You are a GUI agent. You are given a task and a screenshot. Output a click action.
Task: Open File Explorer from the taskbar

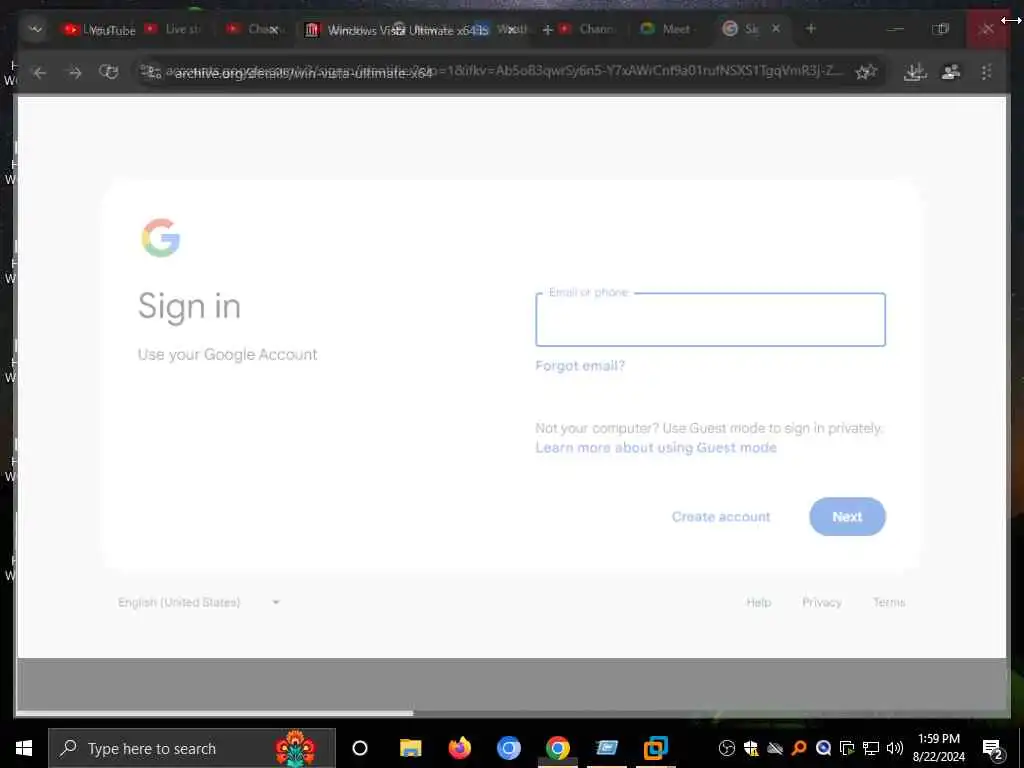pyautogui.click(x=411, y=748)
